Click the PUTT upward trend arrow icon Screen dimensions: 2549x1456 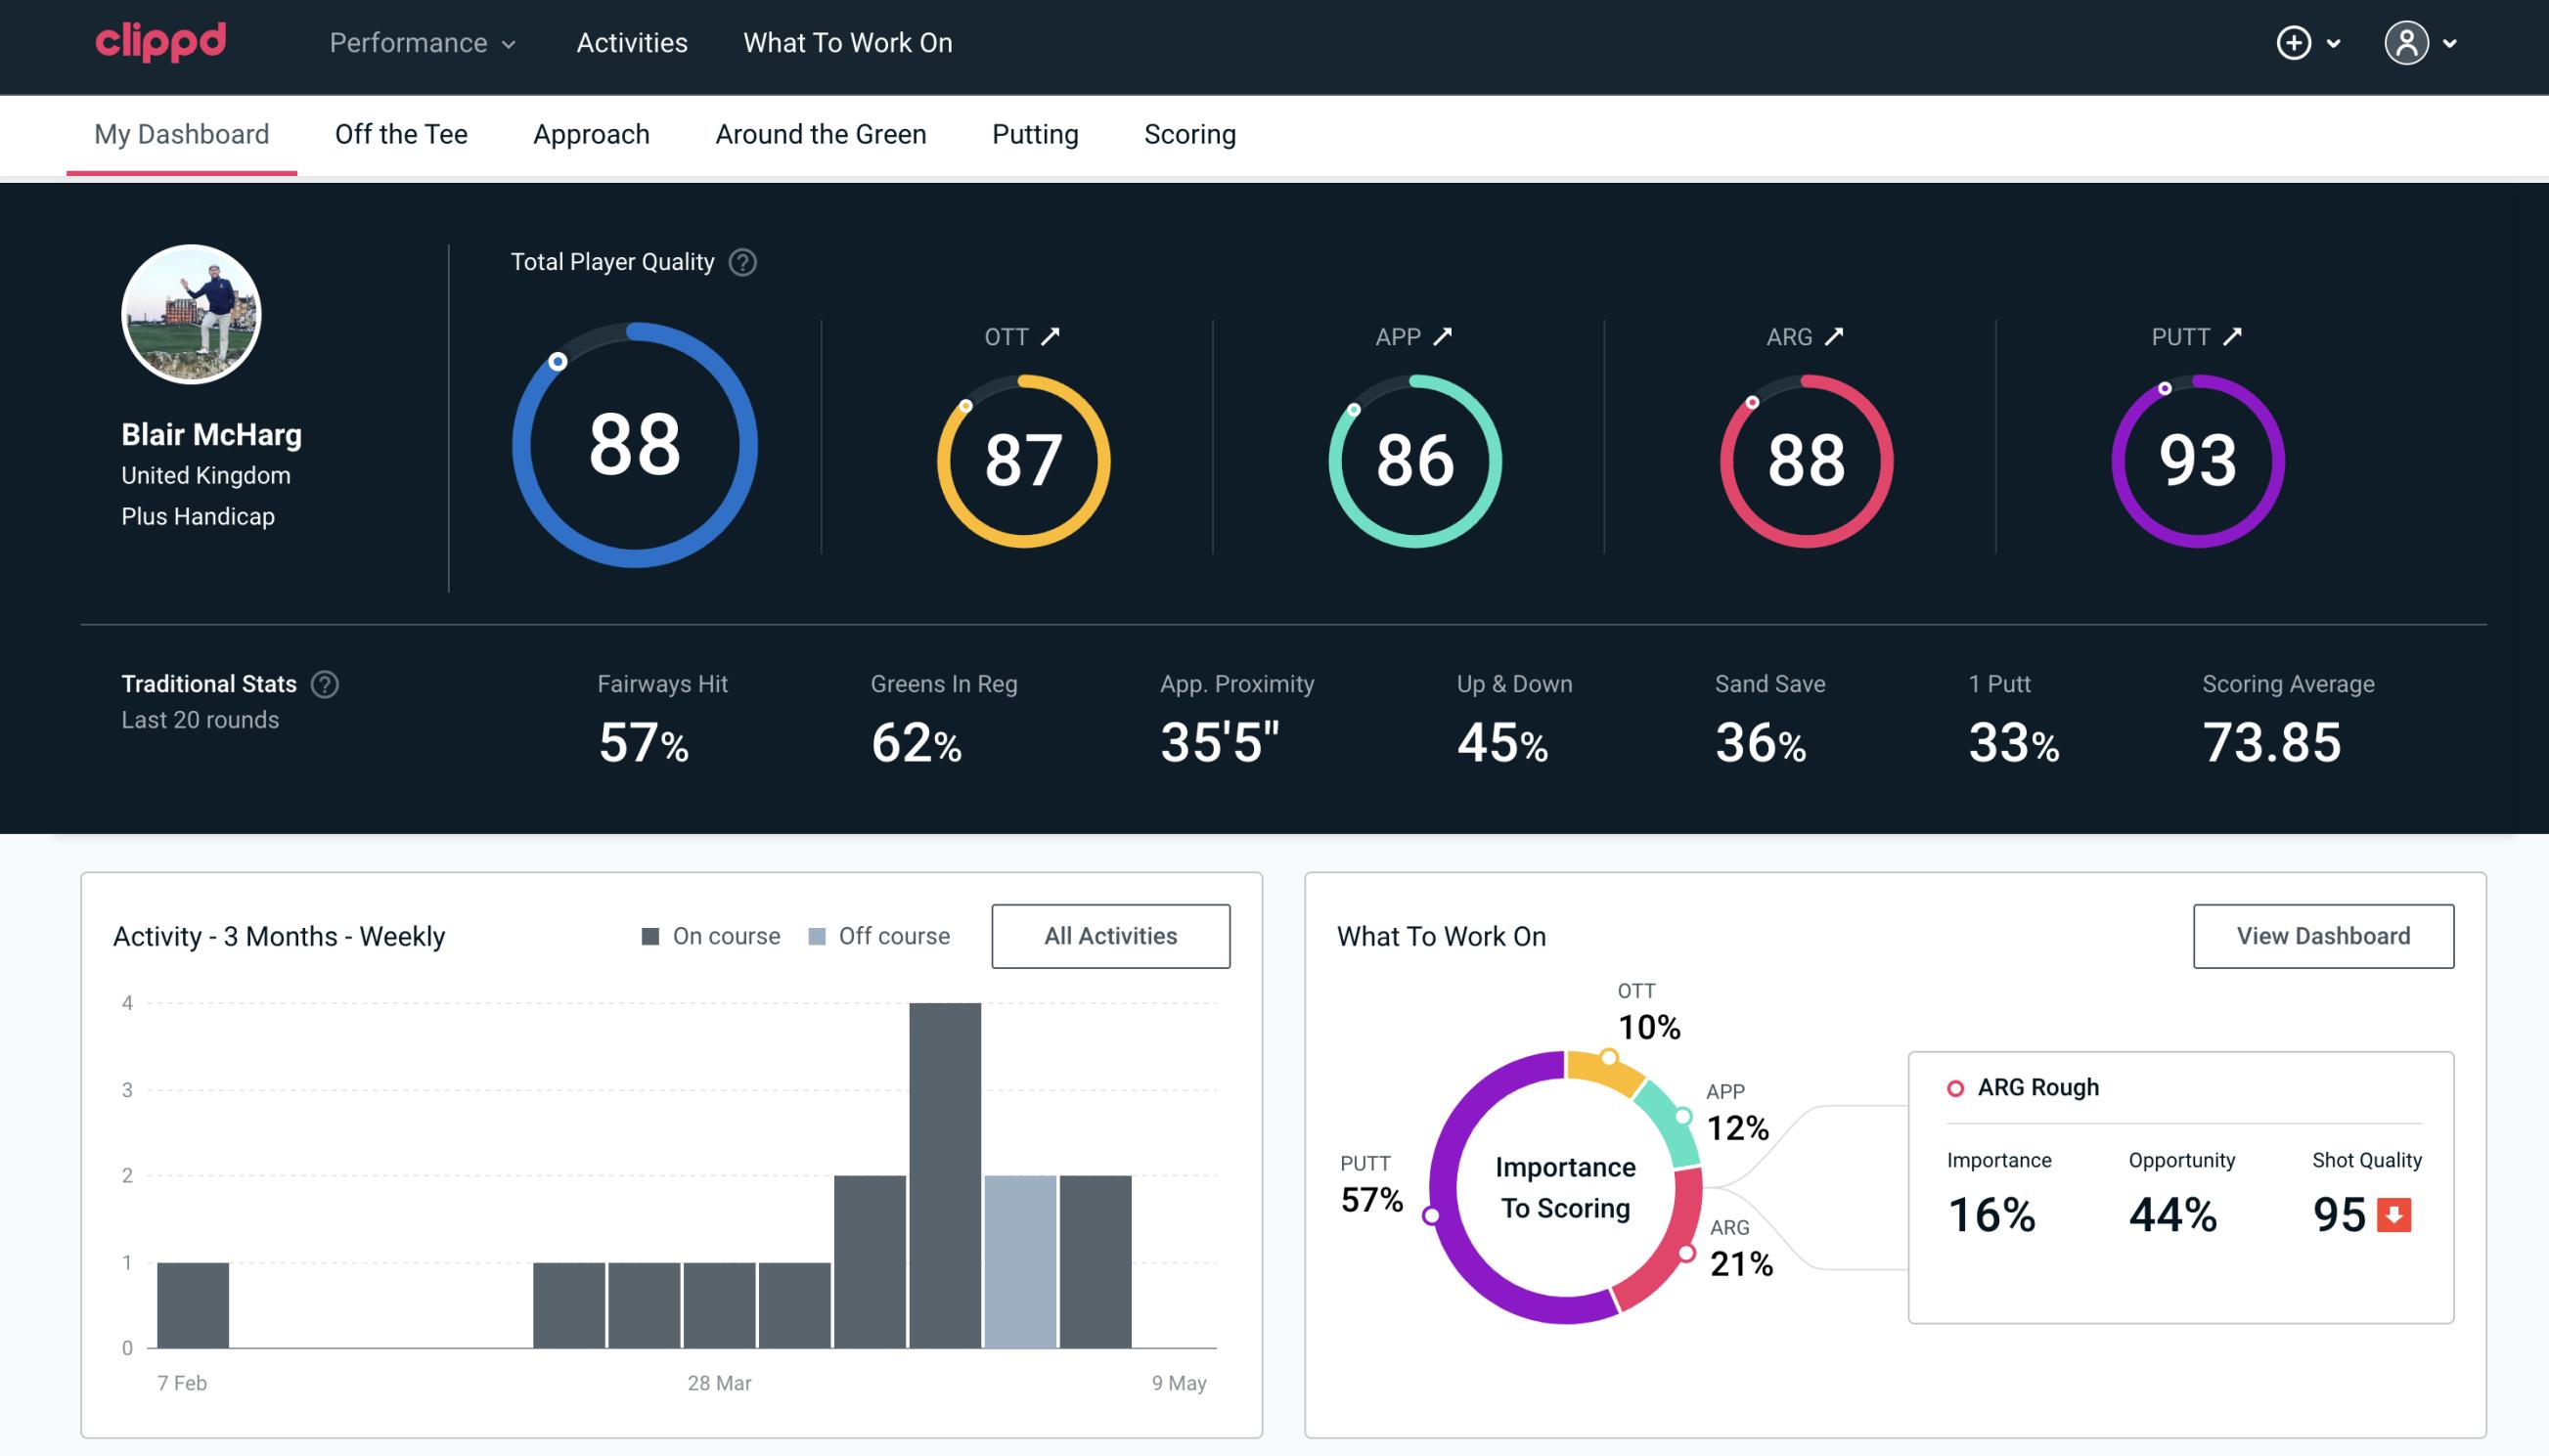pyautogui.click(x=2237, y=336)
